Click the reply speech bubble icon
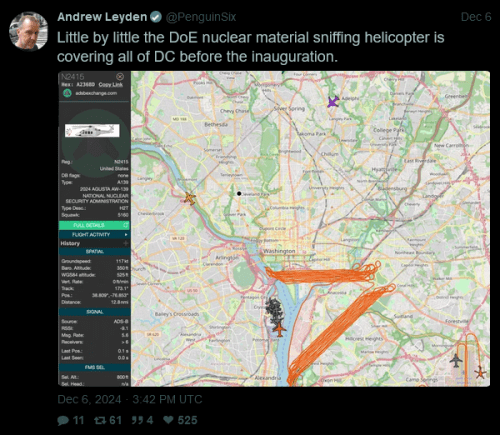This screenshot has height=435, width=500. (x=63, y=420)
